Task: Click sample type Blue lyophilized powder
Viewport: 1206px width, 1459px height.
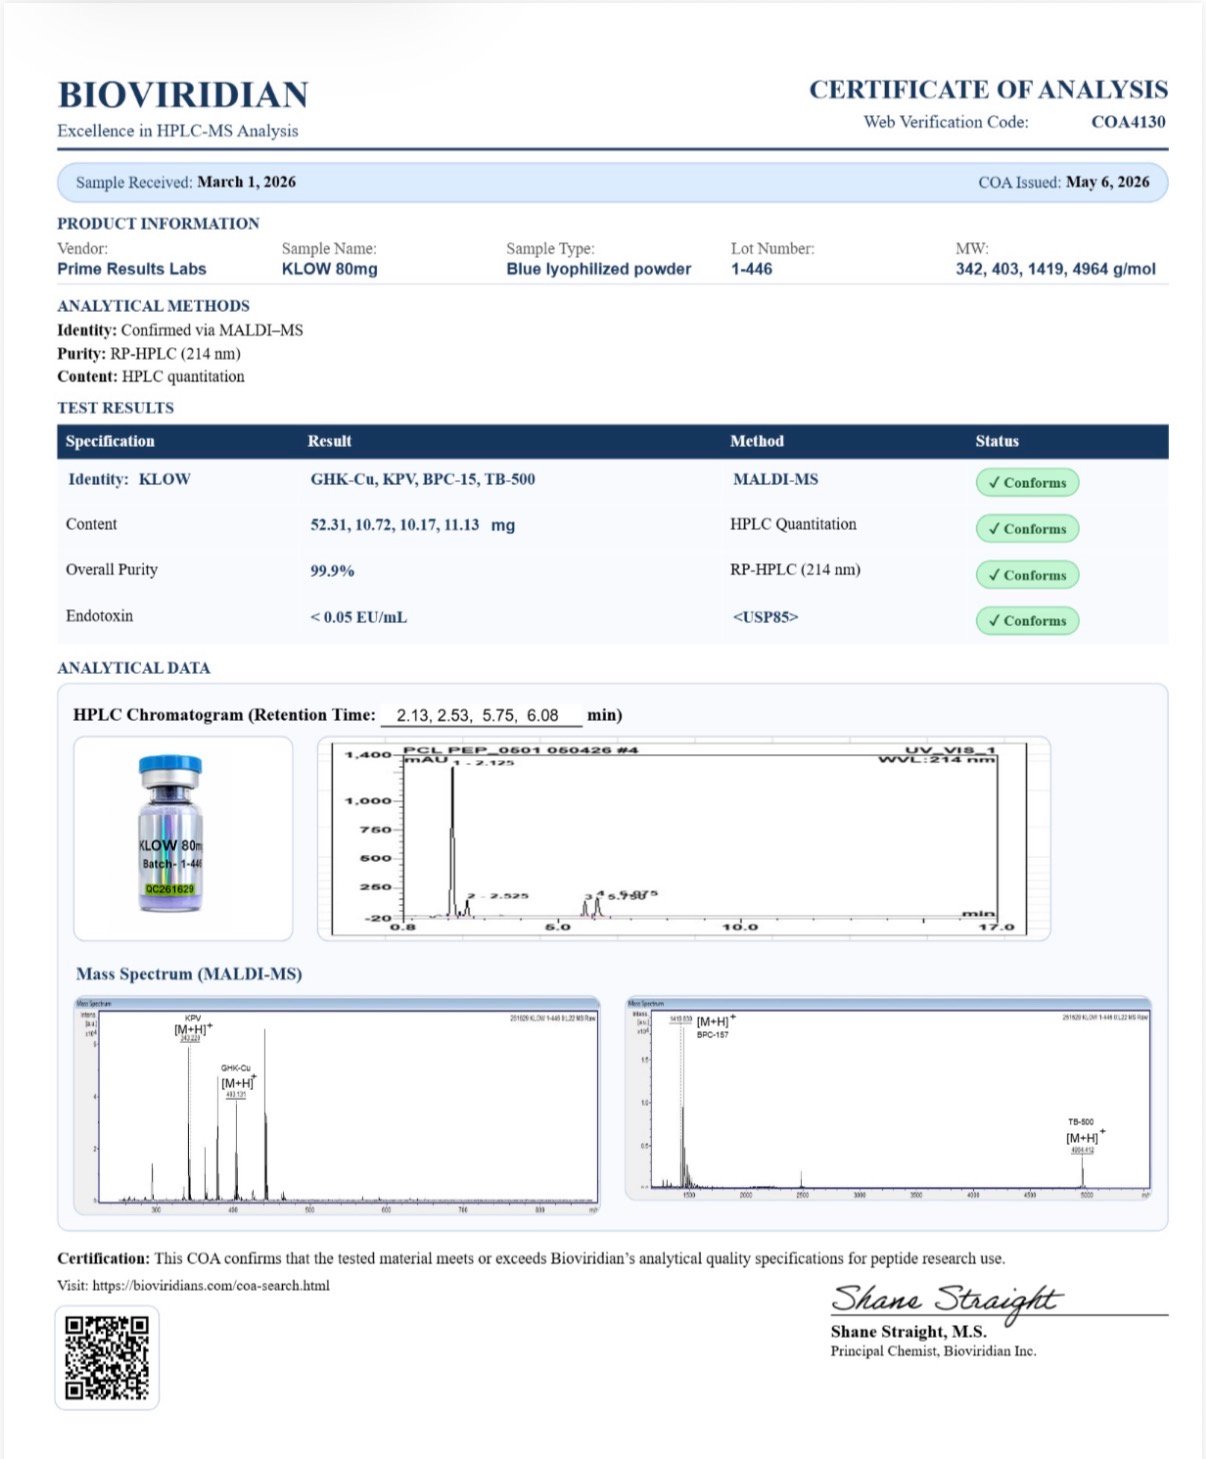Action: [598, 269]
